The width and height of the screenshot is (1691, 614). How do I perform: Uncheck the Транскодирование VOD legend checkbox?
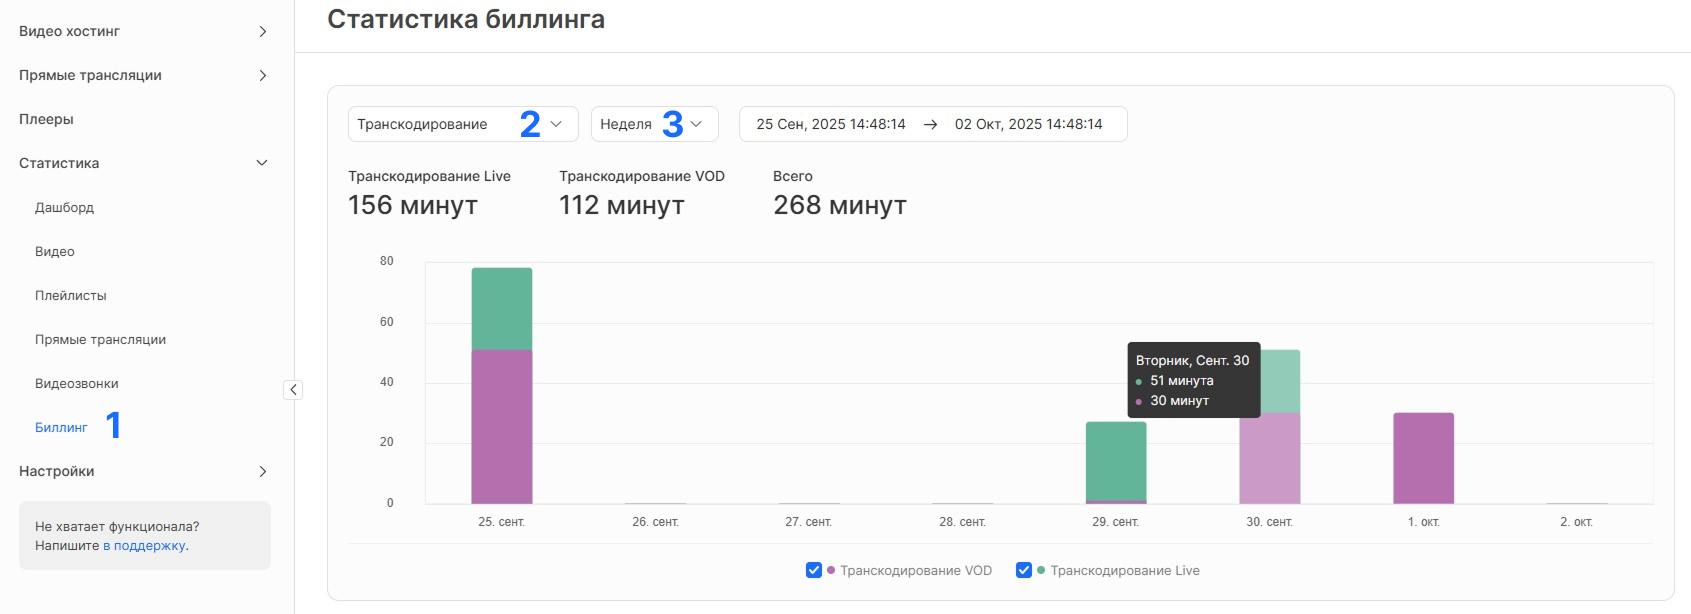pos(814,570)
